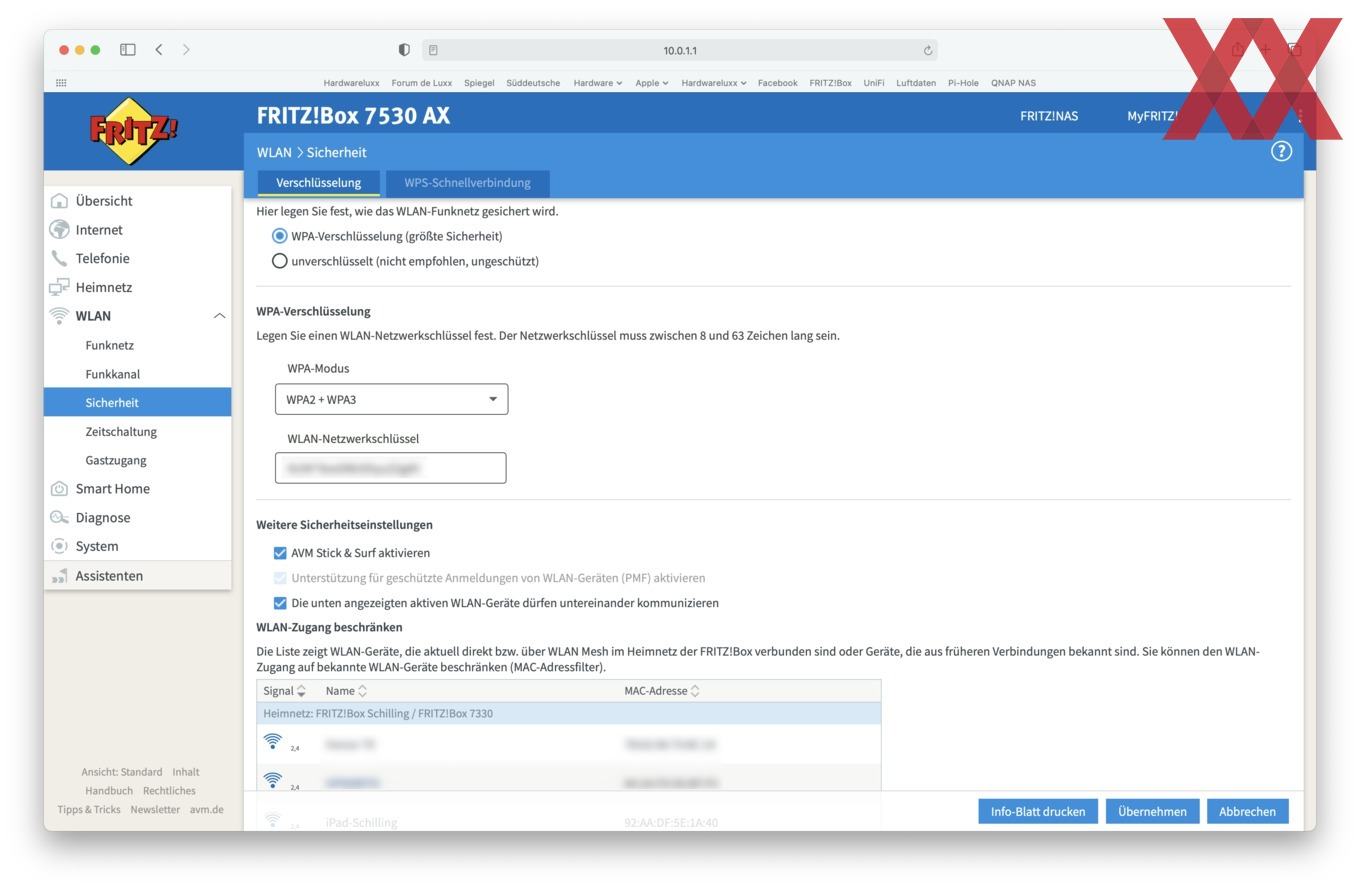Toggle PMF Unterstützung checkbox

[280, 578]
